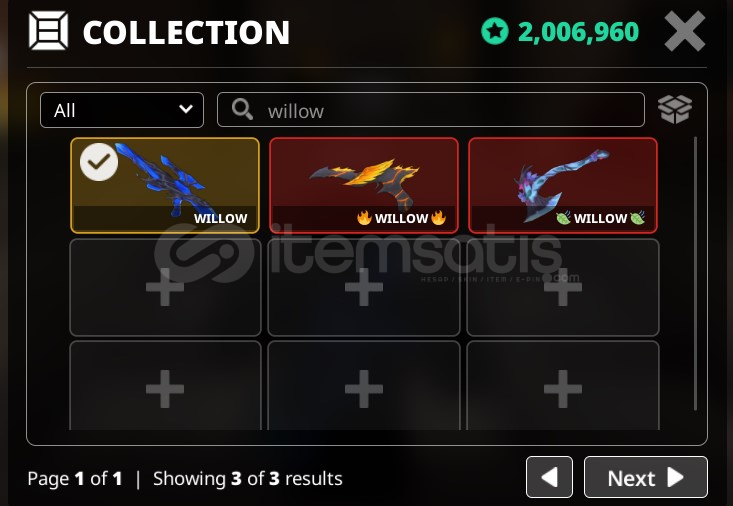Screen dimensions: 733x506
Task: Click the collection list scrollbar
Action: click(696, 274)
